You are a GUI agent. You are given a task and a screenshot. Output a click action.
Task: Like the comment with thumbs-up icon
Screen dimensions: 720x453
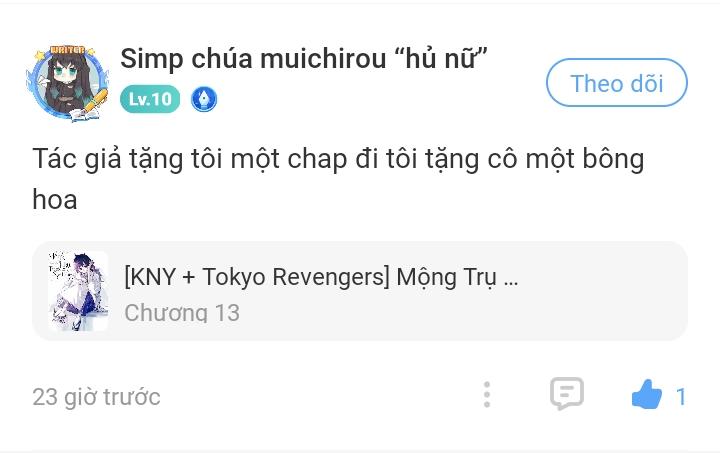[647, 394]
